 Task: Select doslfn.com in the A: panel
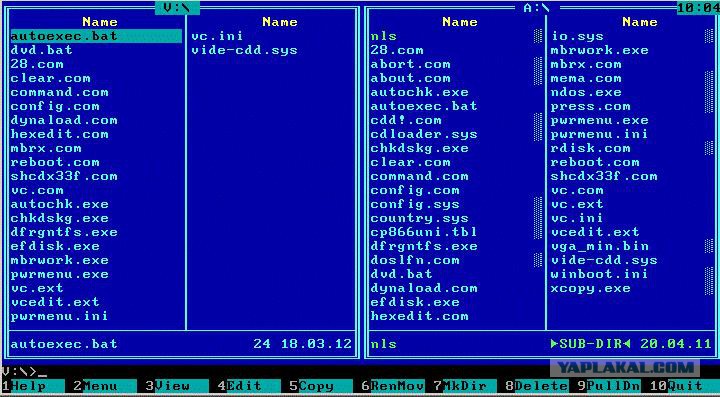[x=415, y=260]
